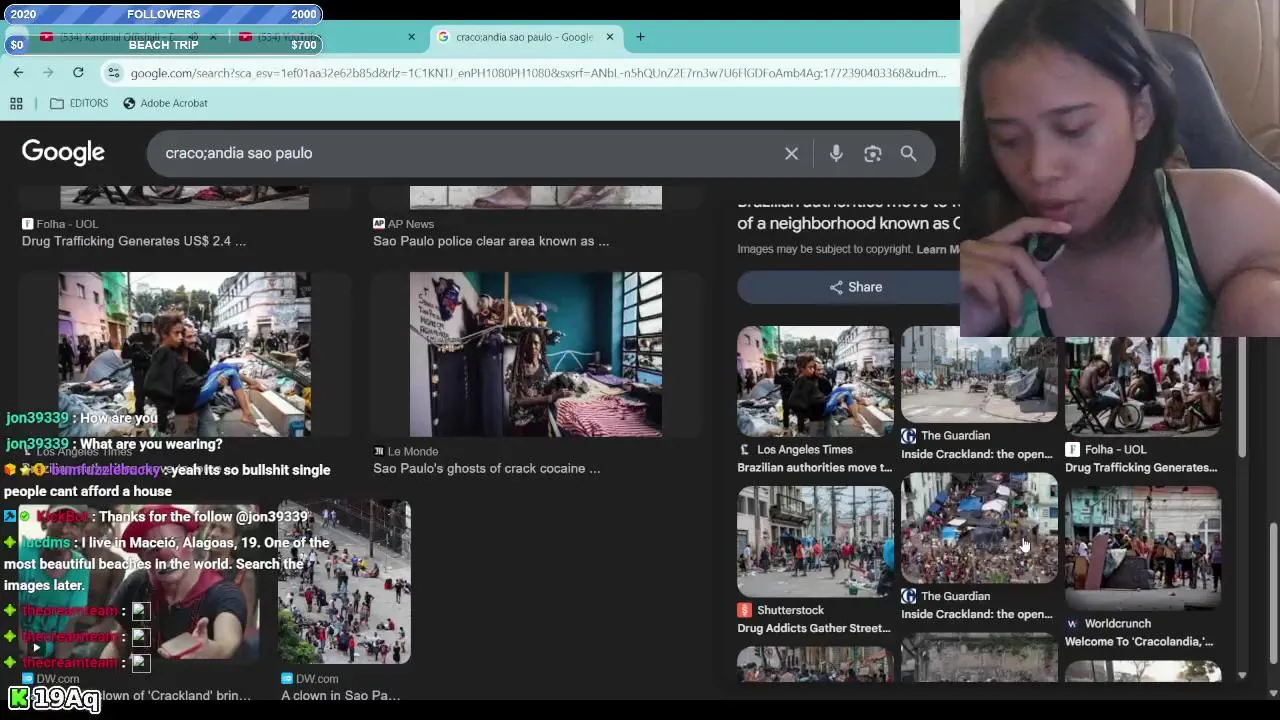The width and height of the screenshot is (1280, 720).
Task: Click the address bar URL
Action: (x=538, y=73)
